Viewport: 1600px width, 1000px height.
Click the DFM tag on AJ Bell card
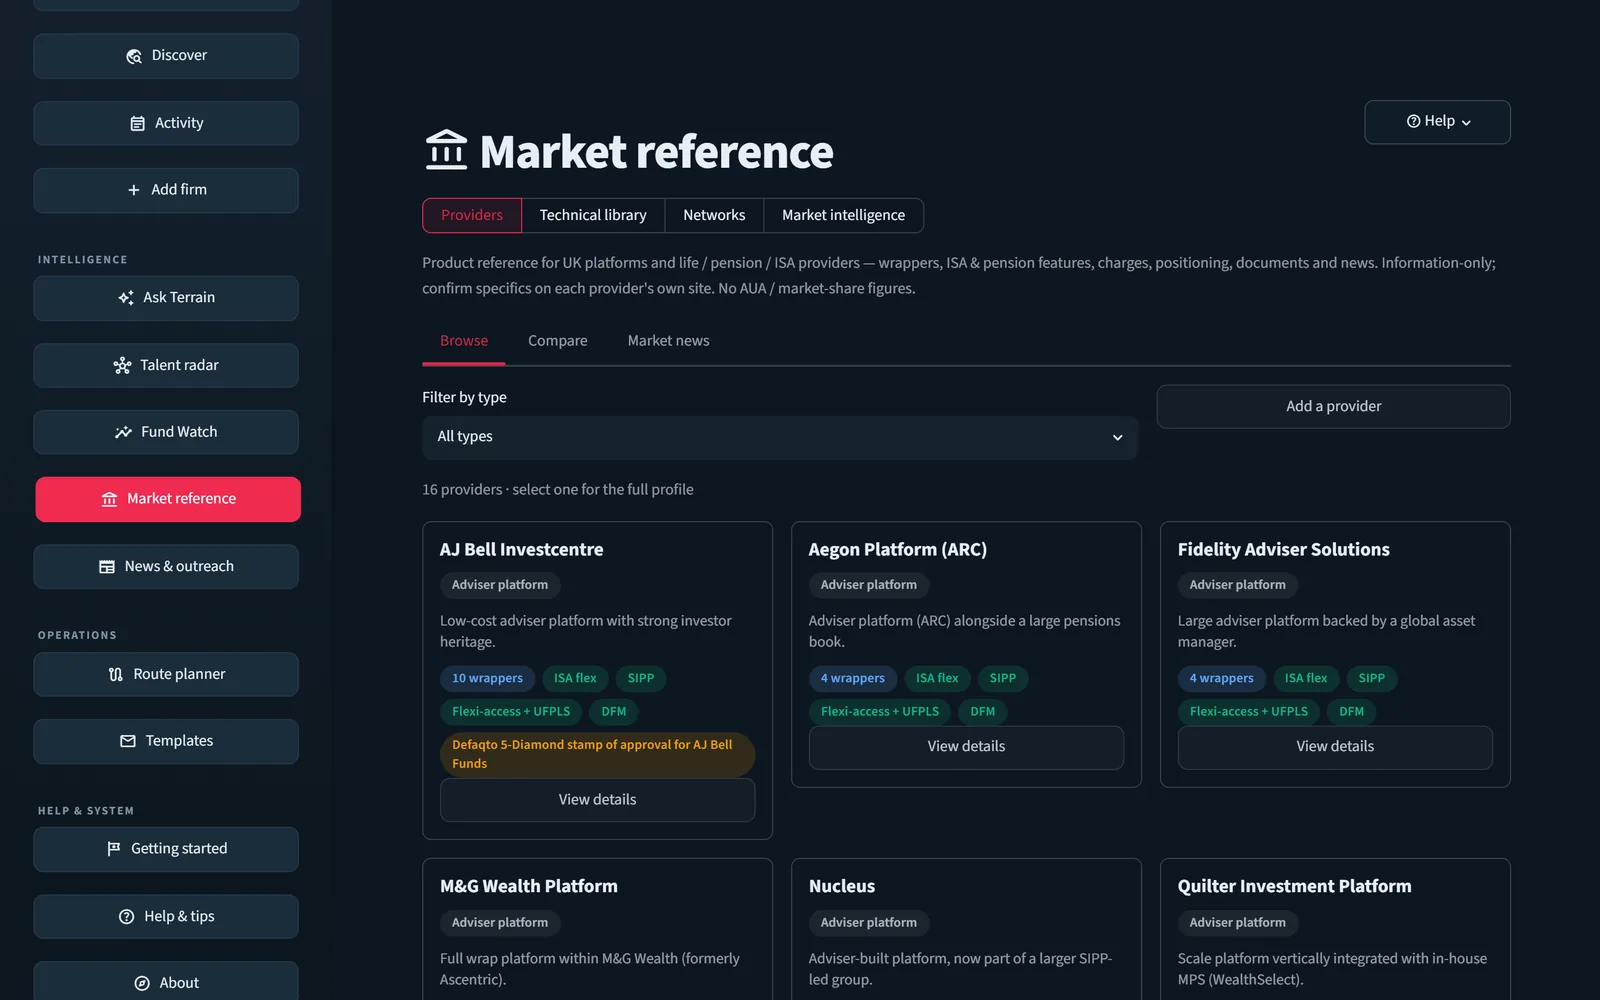tap(614, 712)
